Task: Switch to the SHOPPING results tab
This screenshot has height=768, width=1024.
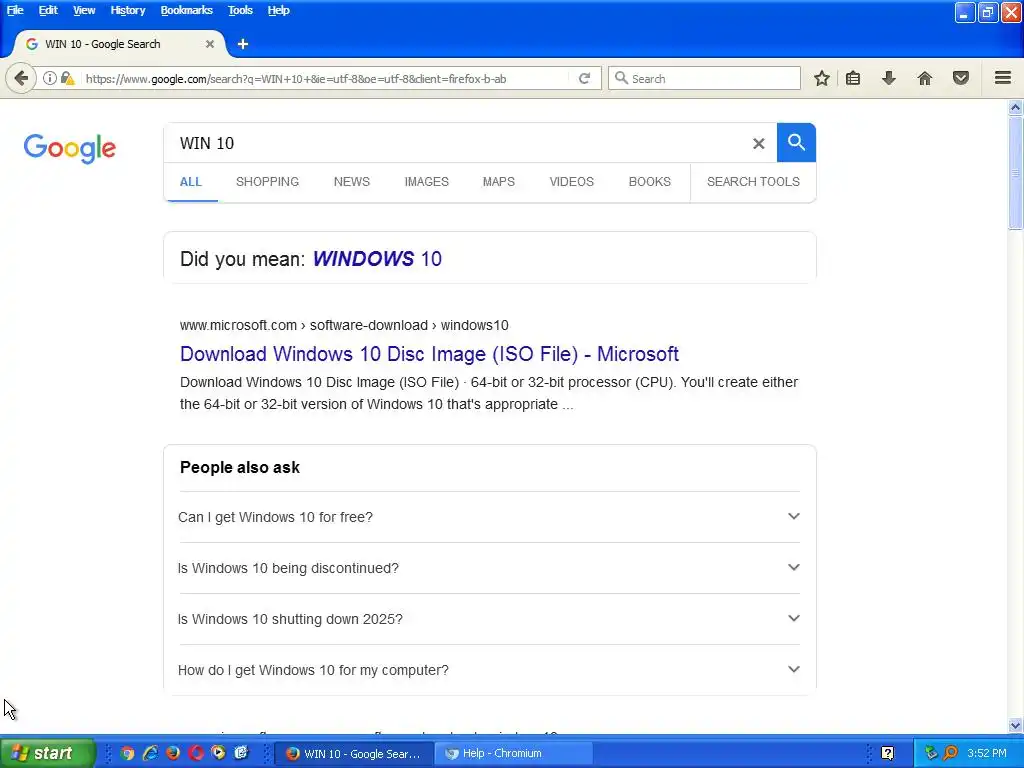Action: (x=267, y=182)
